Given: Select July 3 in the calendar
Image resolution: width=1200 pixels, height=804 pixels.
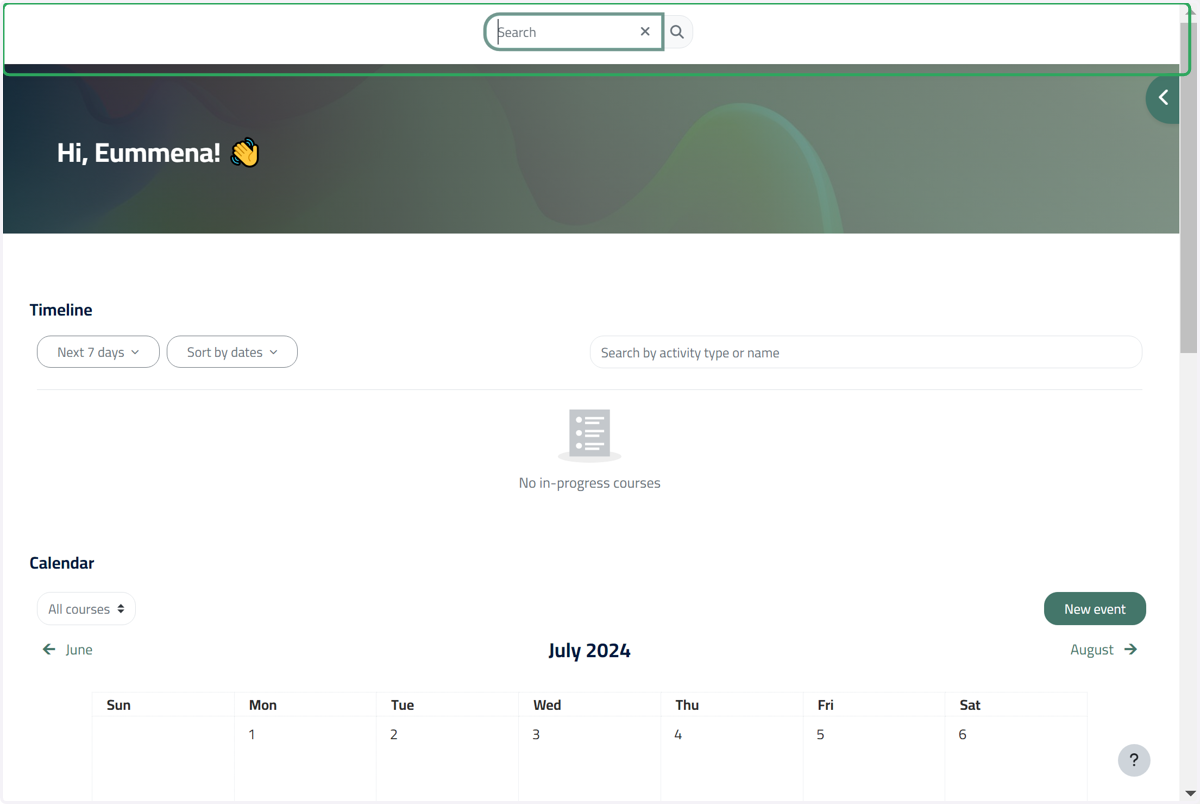Looking at the screenshot, I should (536, 735).
